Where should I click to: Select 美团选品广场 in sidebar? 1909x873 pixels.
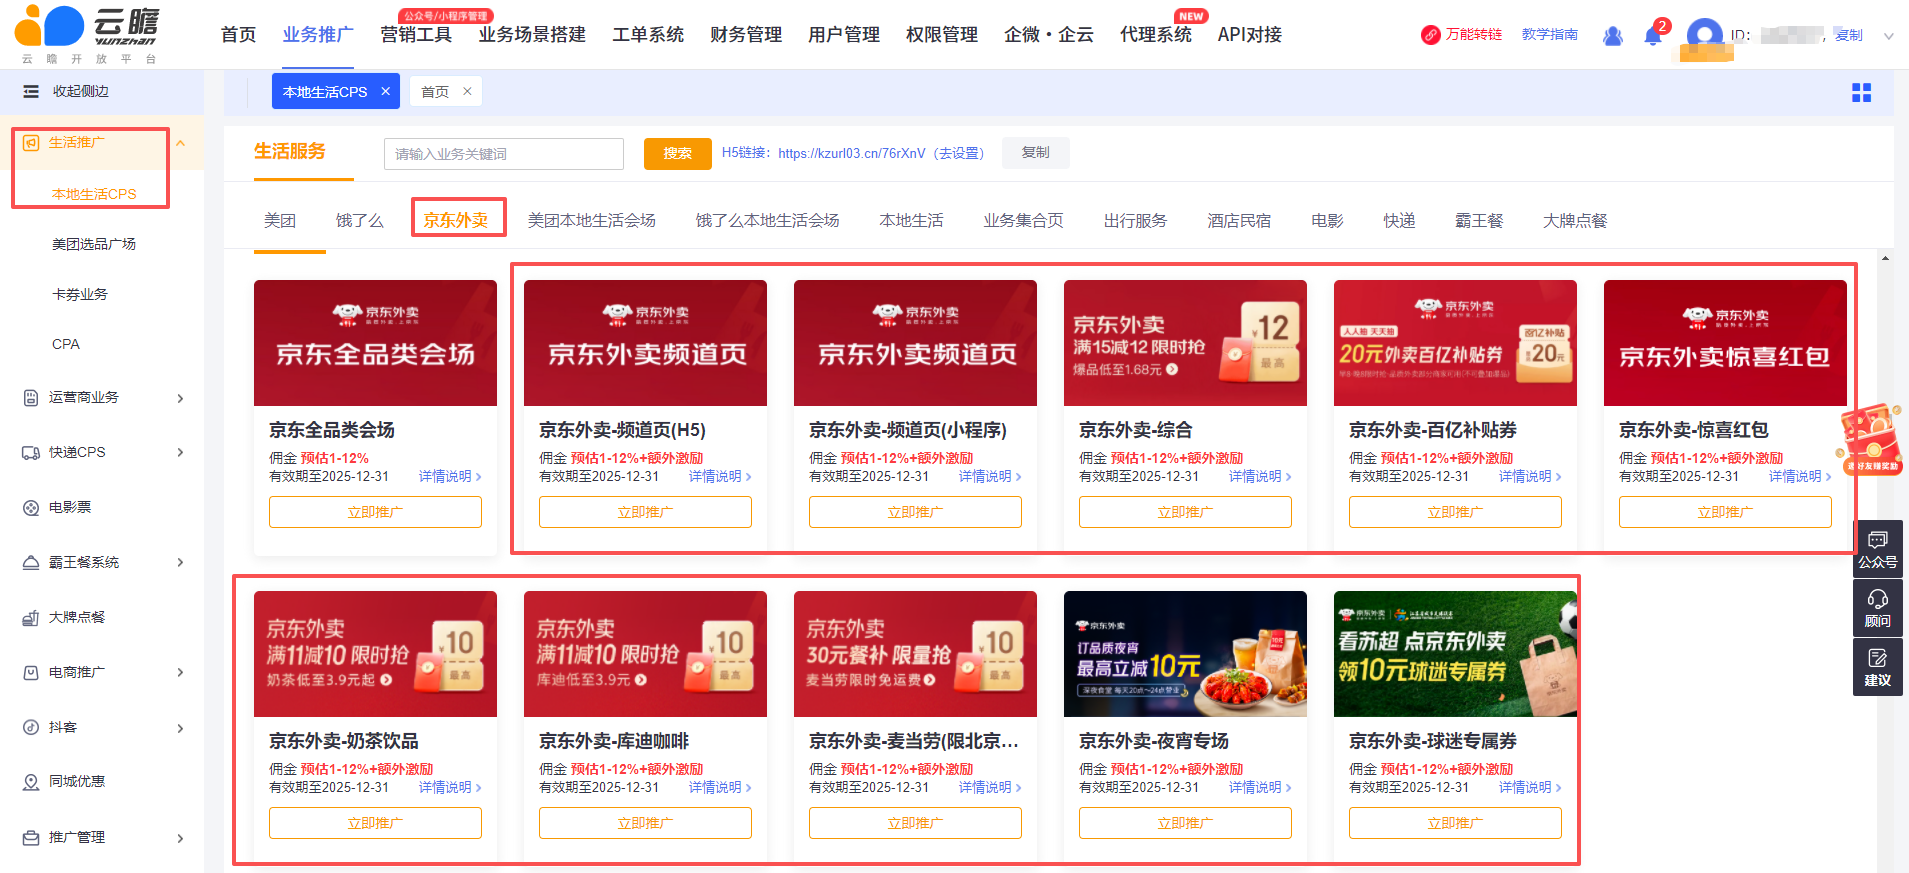(94, 244)
